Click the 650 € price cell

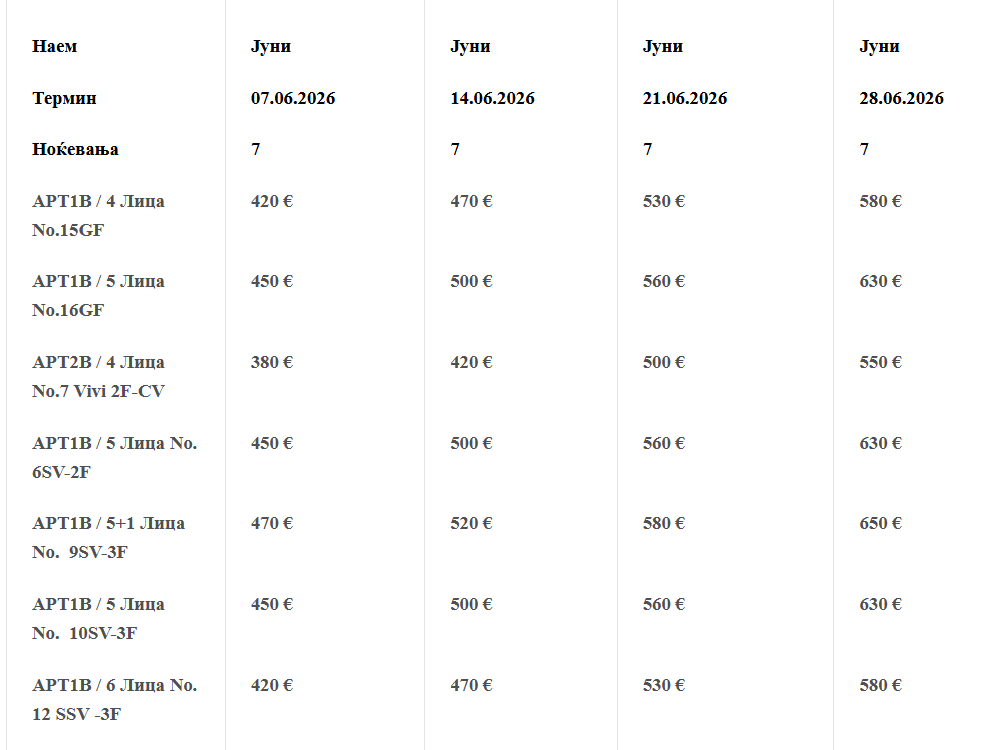tap(881, 523)
